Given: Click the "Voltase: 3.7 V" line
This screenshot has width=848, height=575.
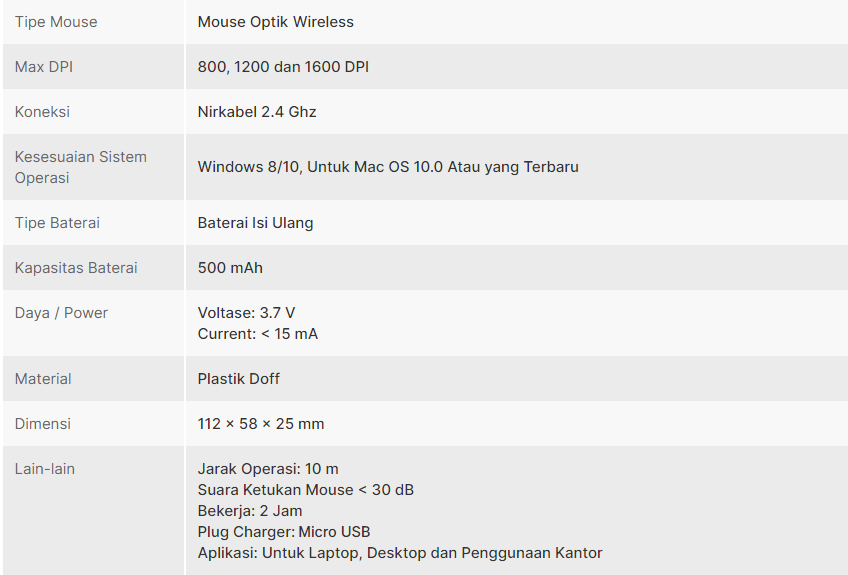Looking at the screenshot, I should (246, 313).
